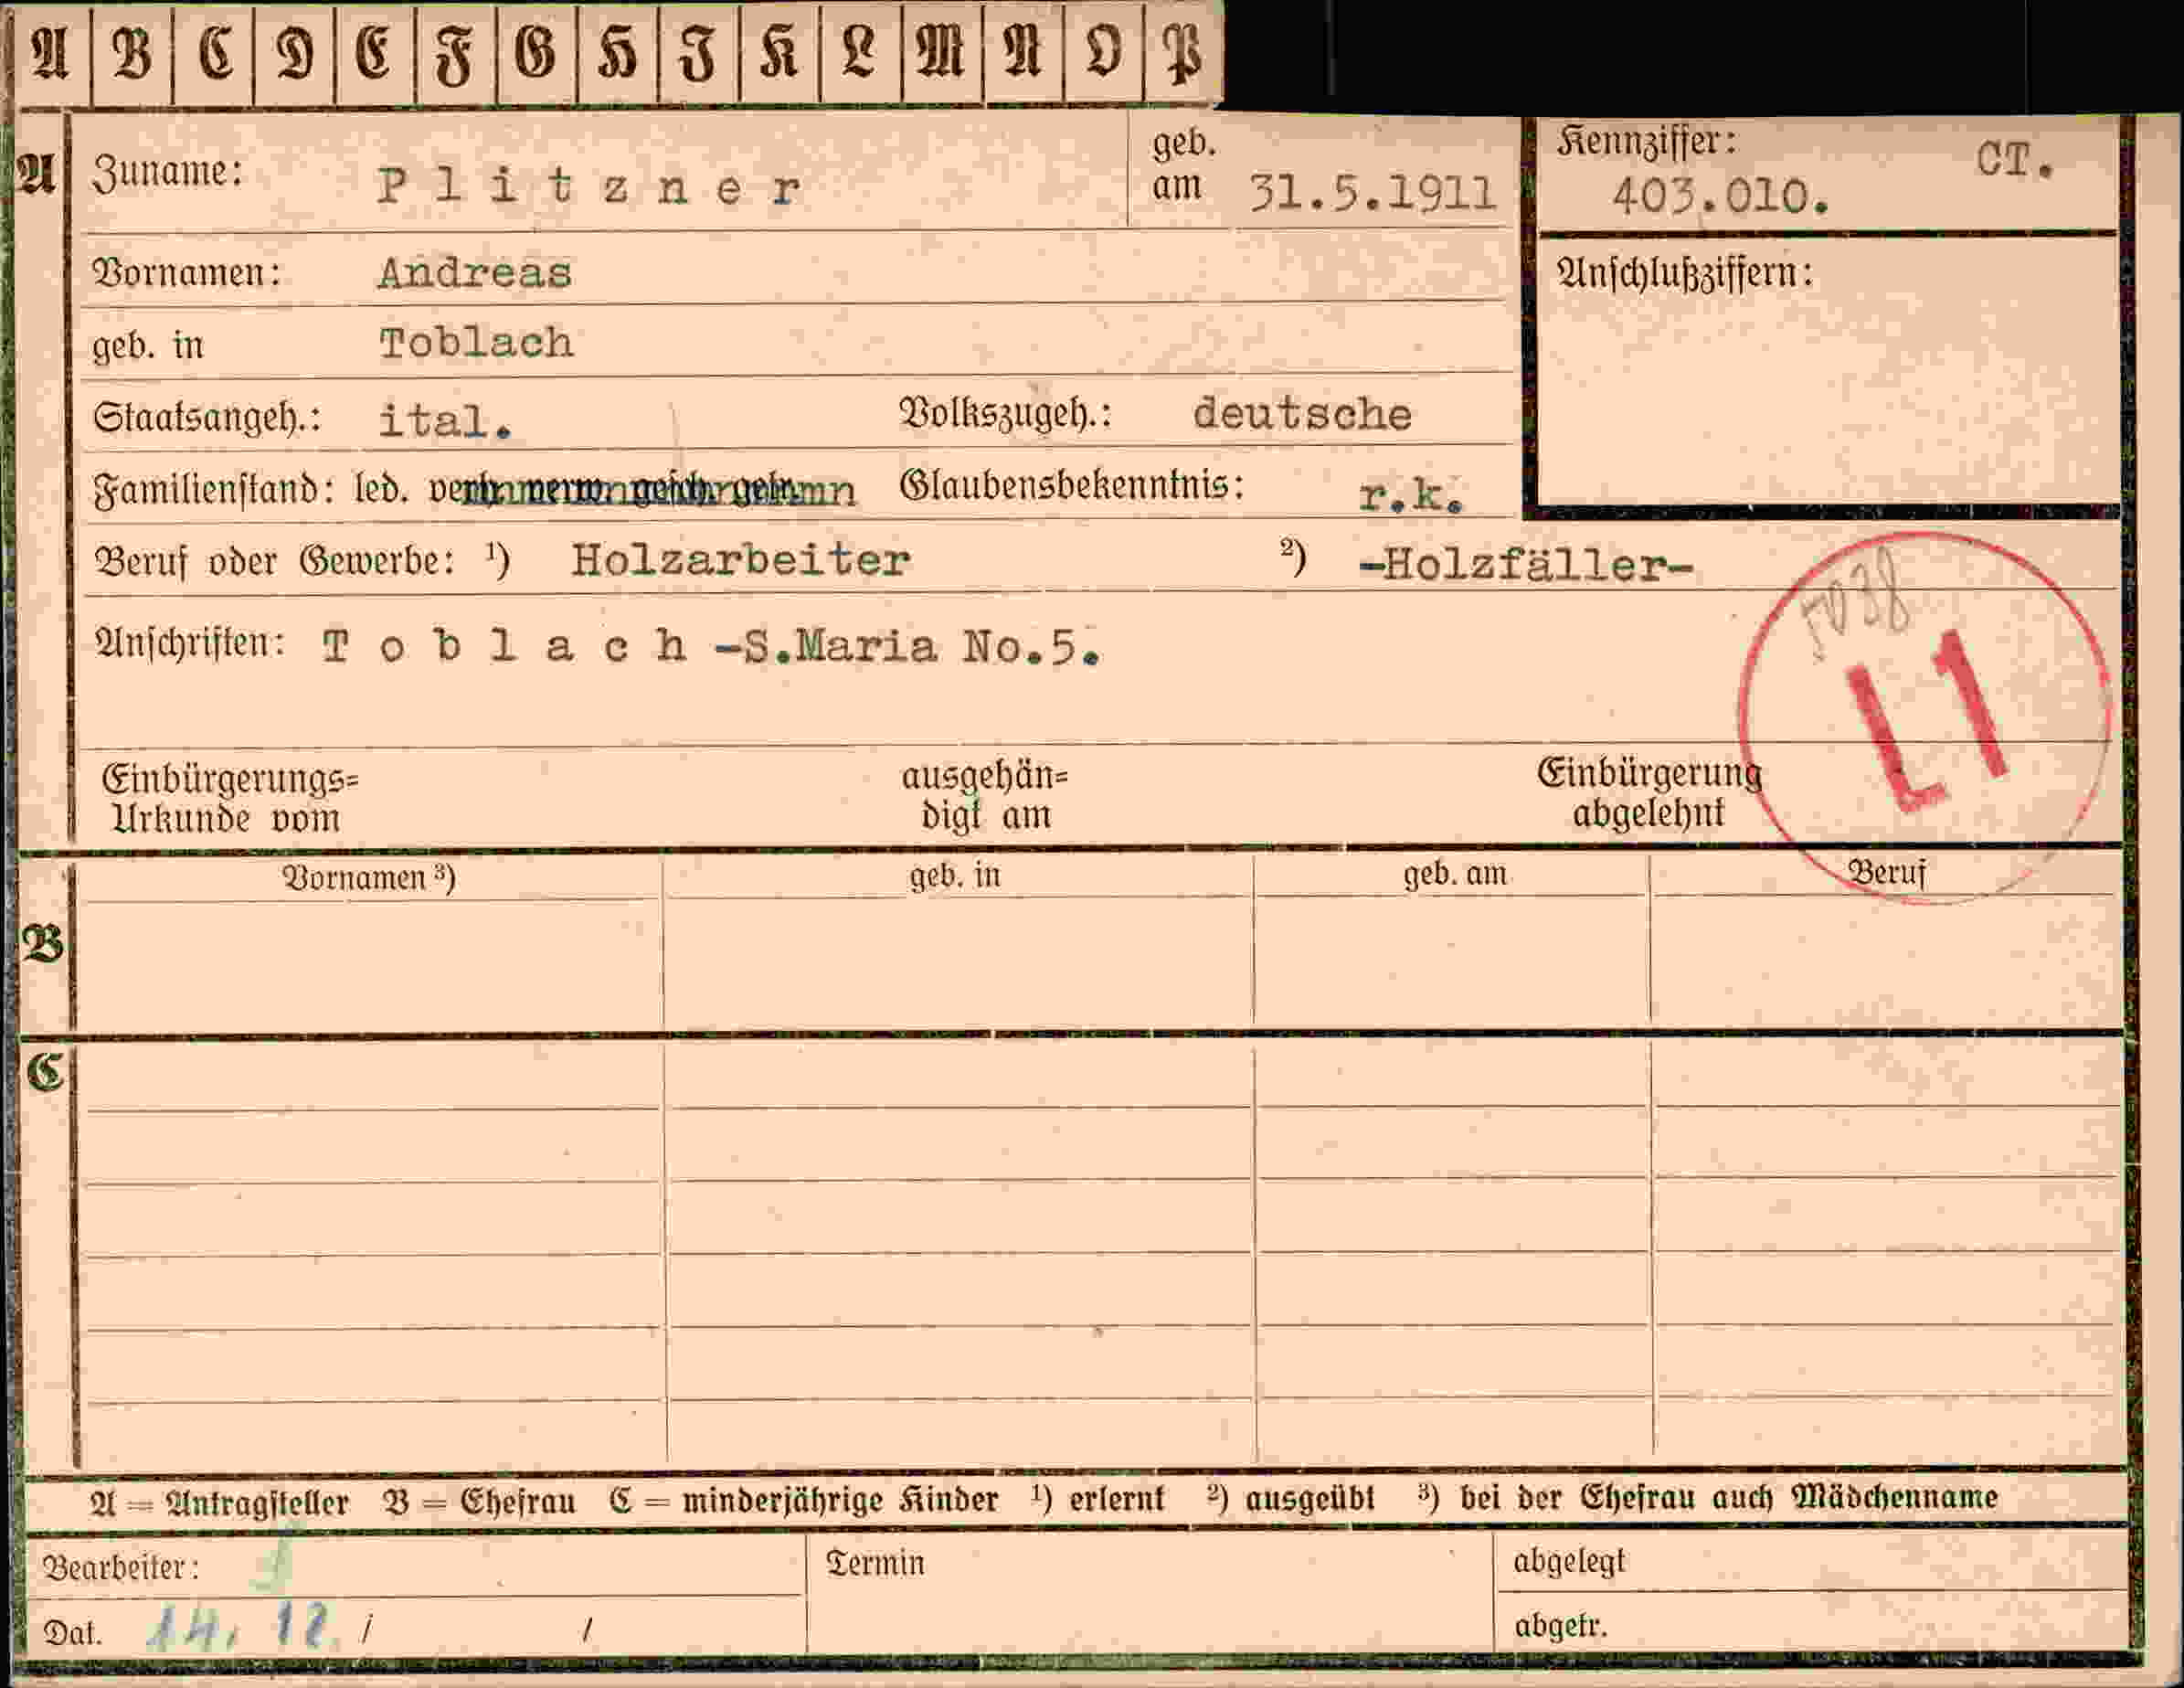Click the learned trade "Holzarbeiter"
The height and width of the screenshot is (1688, 2184).
coord(740,560)
